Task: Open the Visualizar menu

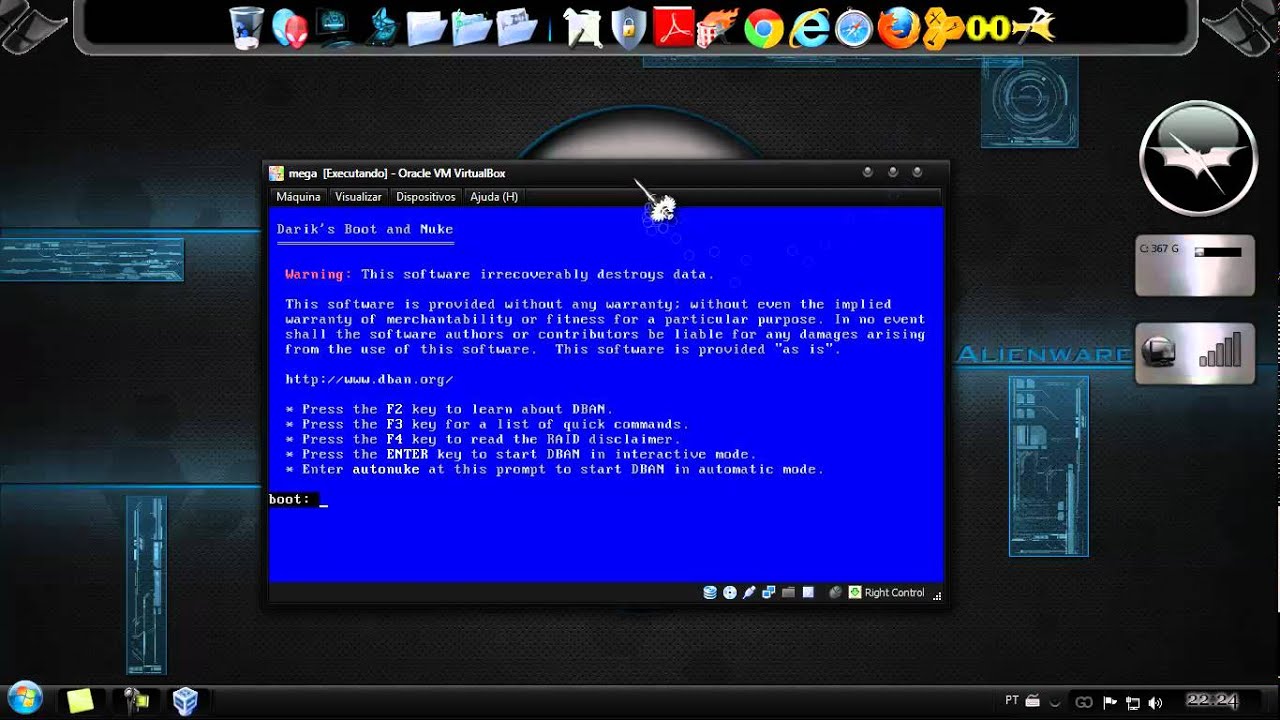Action: click(x=358, y=197)
